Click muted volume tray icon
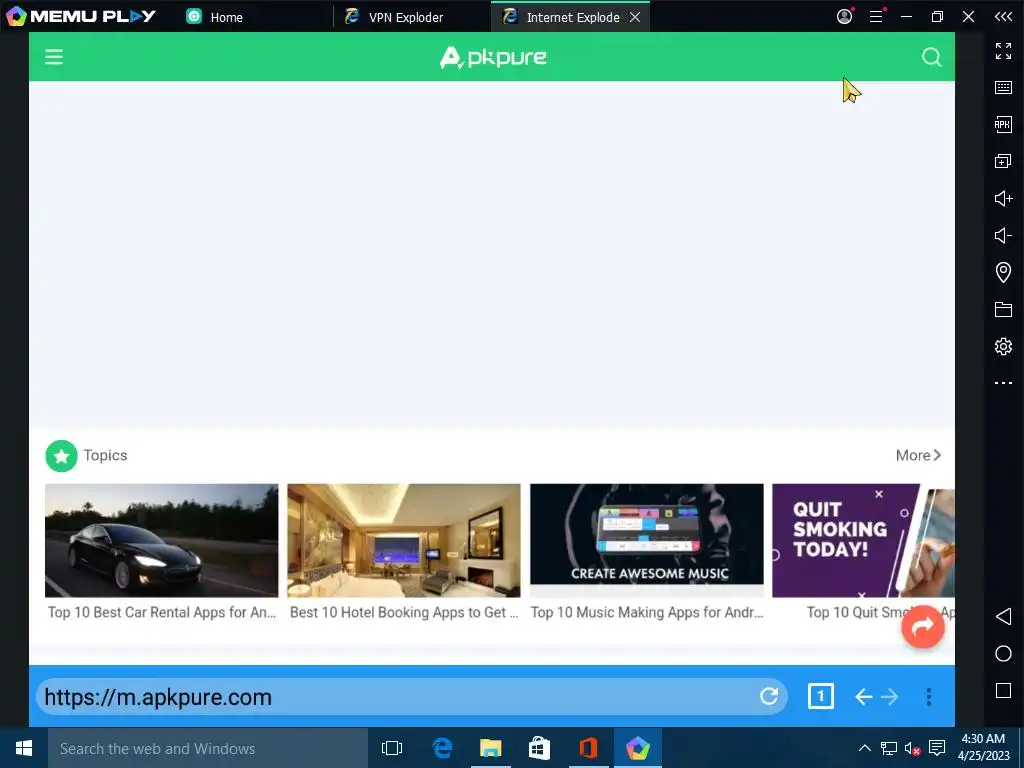The height and width of the screenshot is (768, 1024). click(912, 748)
